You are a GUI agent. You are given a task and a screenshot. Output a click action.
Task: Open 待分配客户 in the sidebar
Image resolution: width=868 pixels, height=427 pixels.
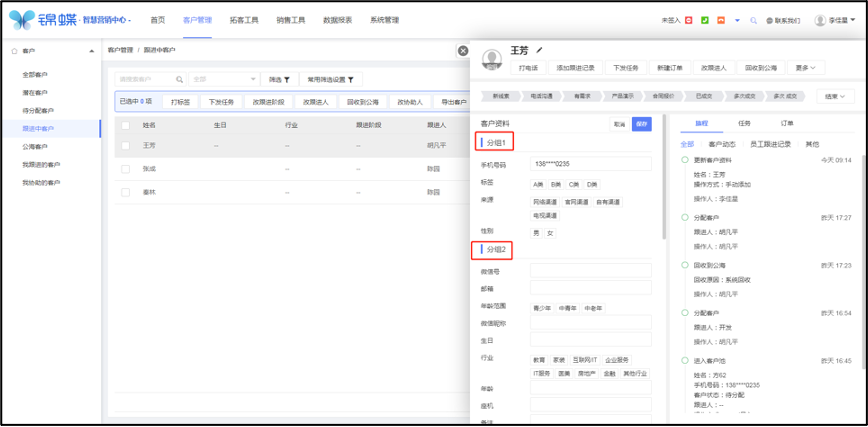38,111
